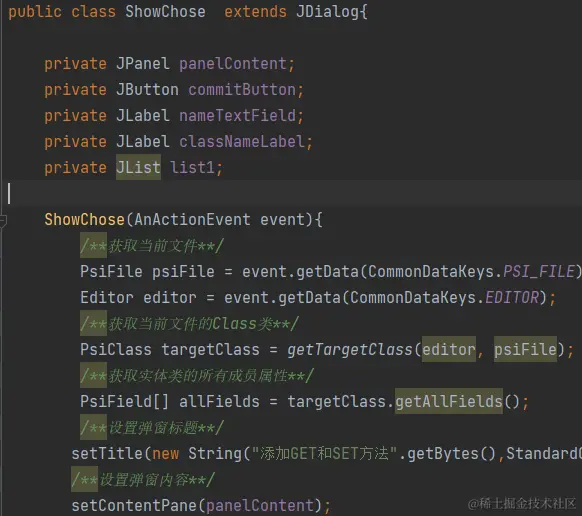Click the highlighted JList type
Screen dimensions: 582x516
click(x=138, y=167)
